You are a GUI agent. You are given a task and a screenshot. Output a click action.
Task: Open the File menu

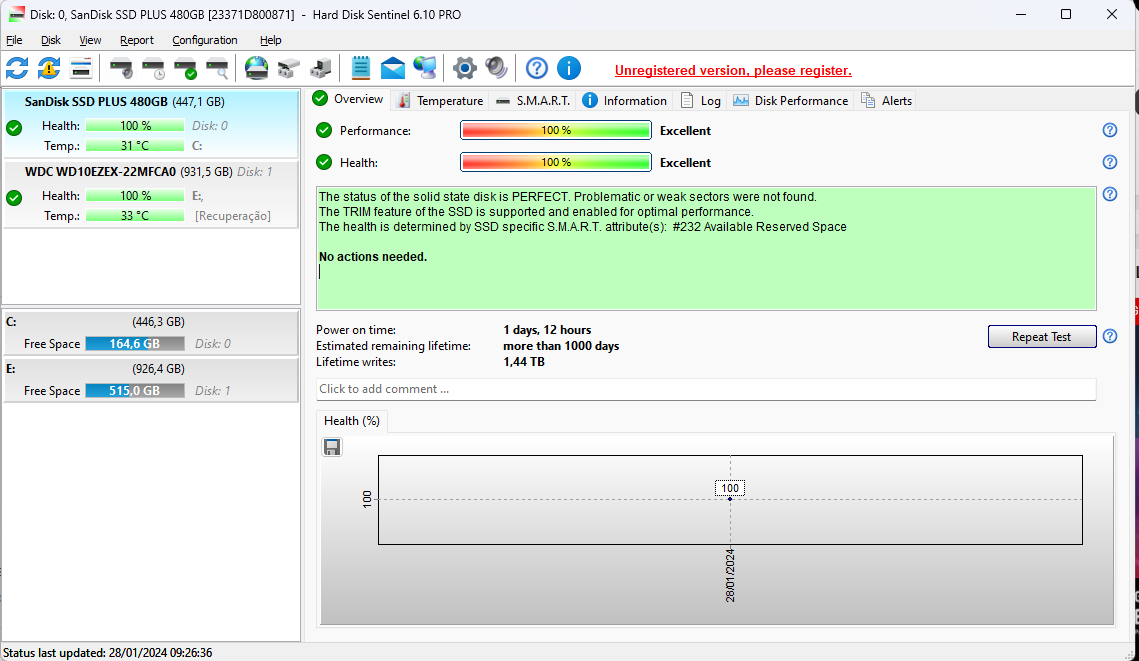click(14, 40)
